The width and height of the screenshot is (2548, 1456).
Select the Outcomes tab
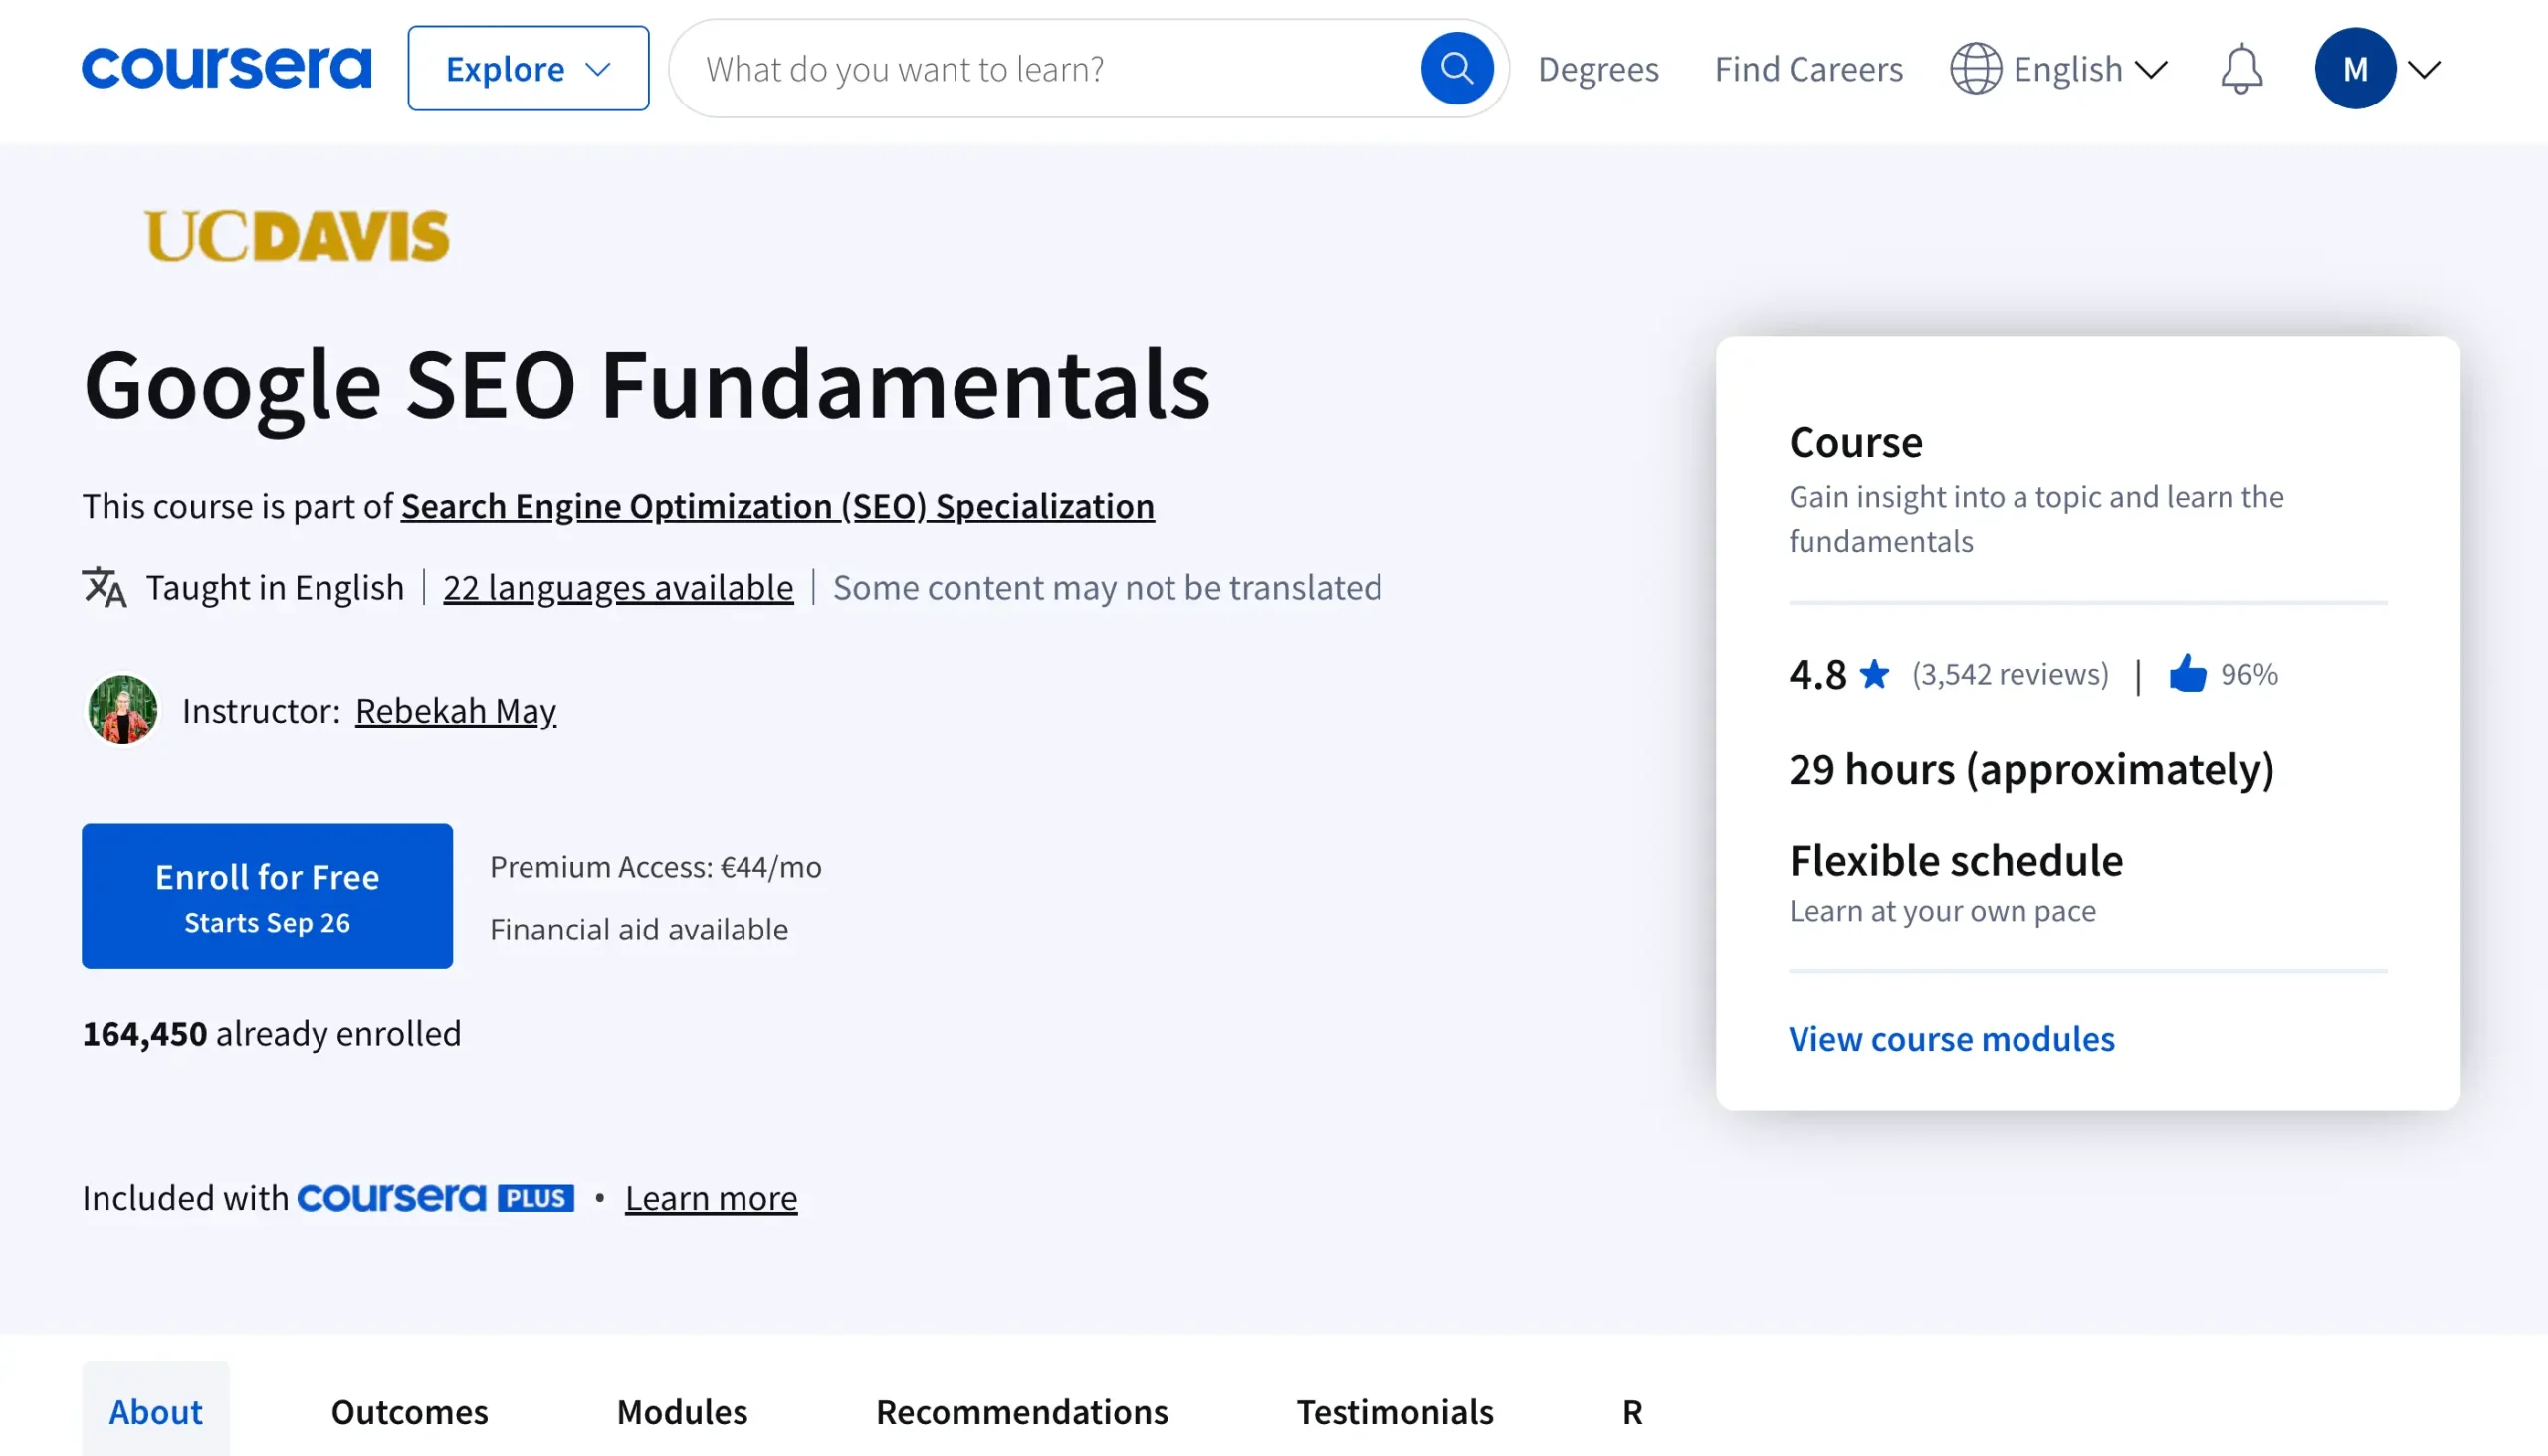(x=409, y=1411)
